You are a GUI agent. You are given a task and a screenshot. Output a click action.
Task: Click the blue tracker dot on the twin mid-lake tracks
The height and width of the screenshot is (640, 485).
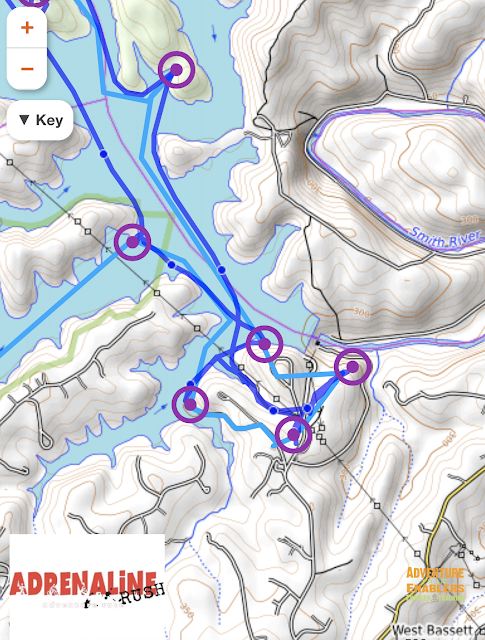pyautogui.click(x=222, y=270)
